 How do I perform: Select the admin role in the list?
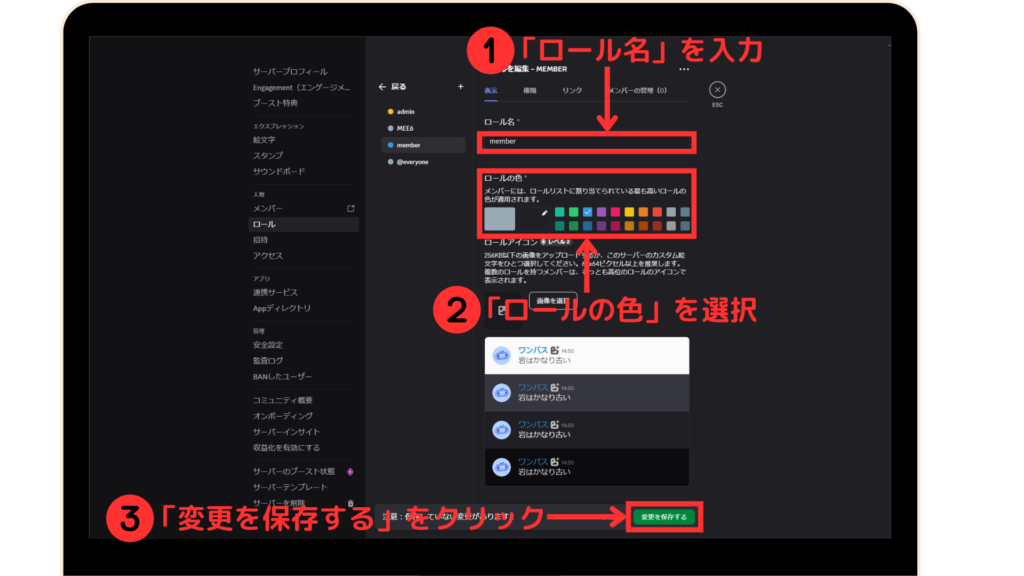[x=423, y=112]
